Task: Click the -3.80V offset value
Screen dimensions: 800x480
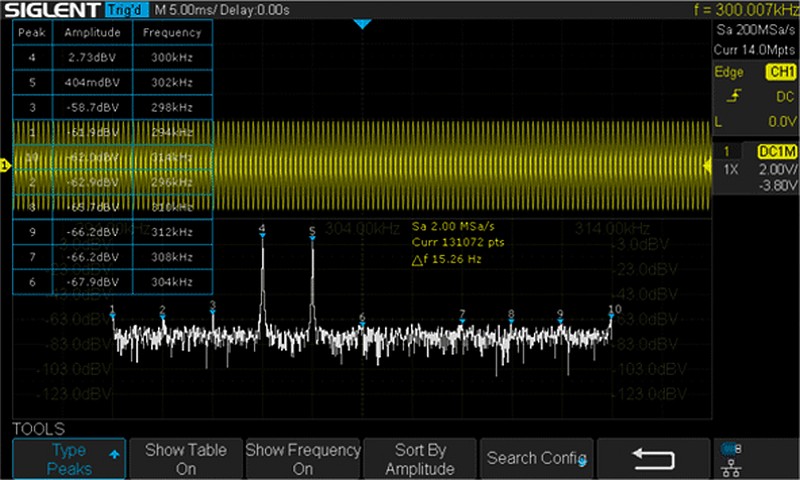Action: [777, 185]
